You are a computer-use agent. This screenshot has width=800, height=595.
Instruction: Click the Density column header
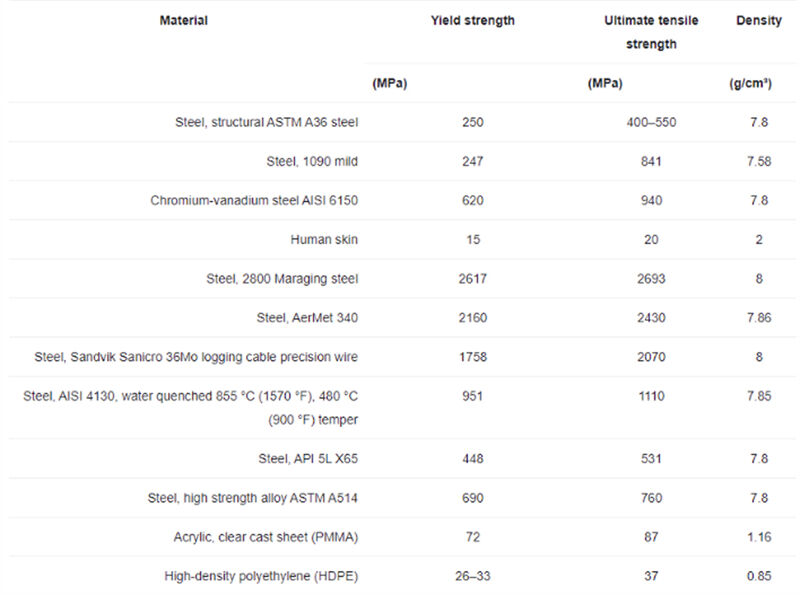[759, 20]
